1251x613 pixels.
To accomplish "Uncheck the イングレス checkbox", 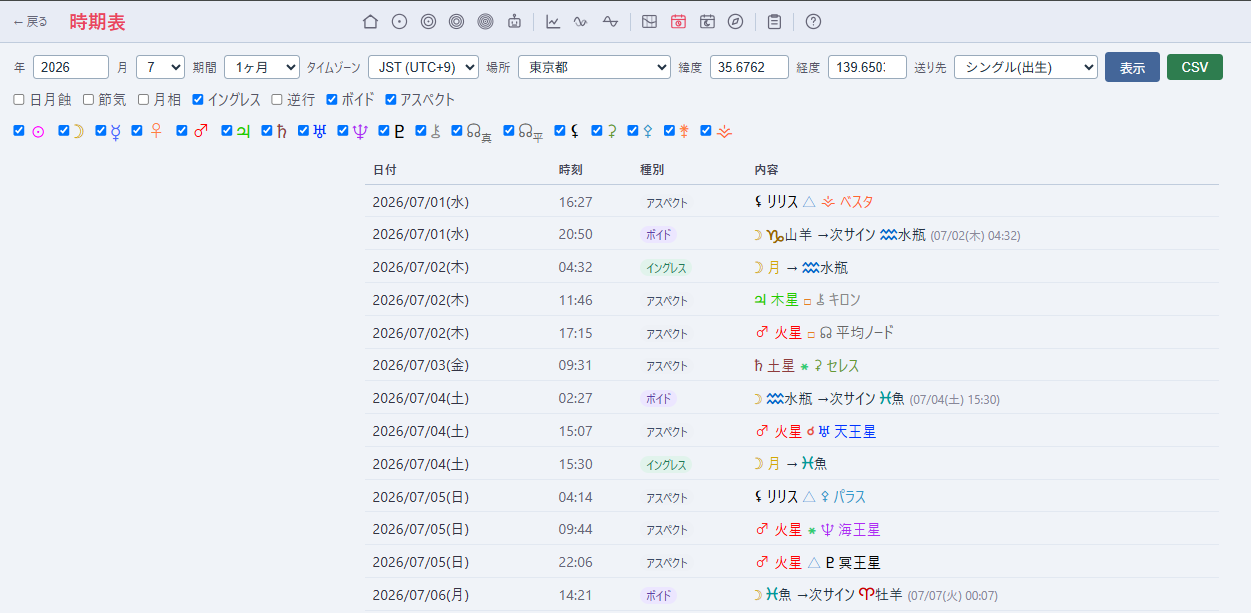I will 198,100.
